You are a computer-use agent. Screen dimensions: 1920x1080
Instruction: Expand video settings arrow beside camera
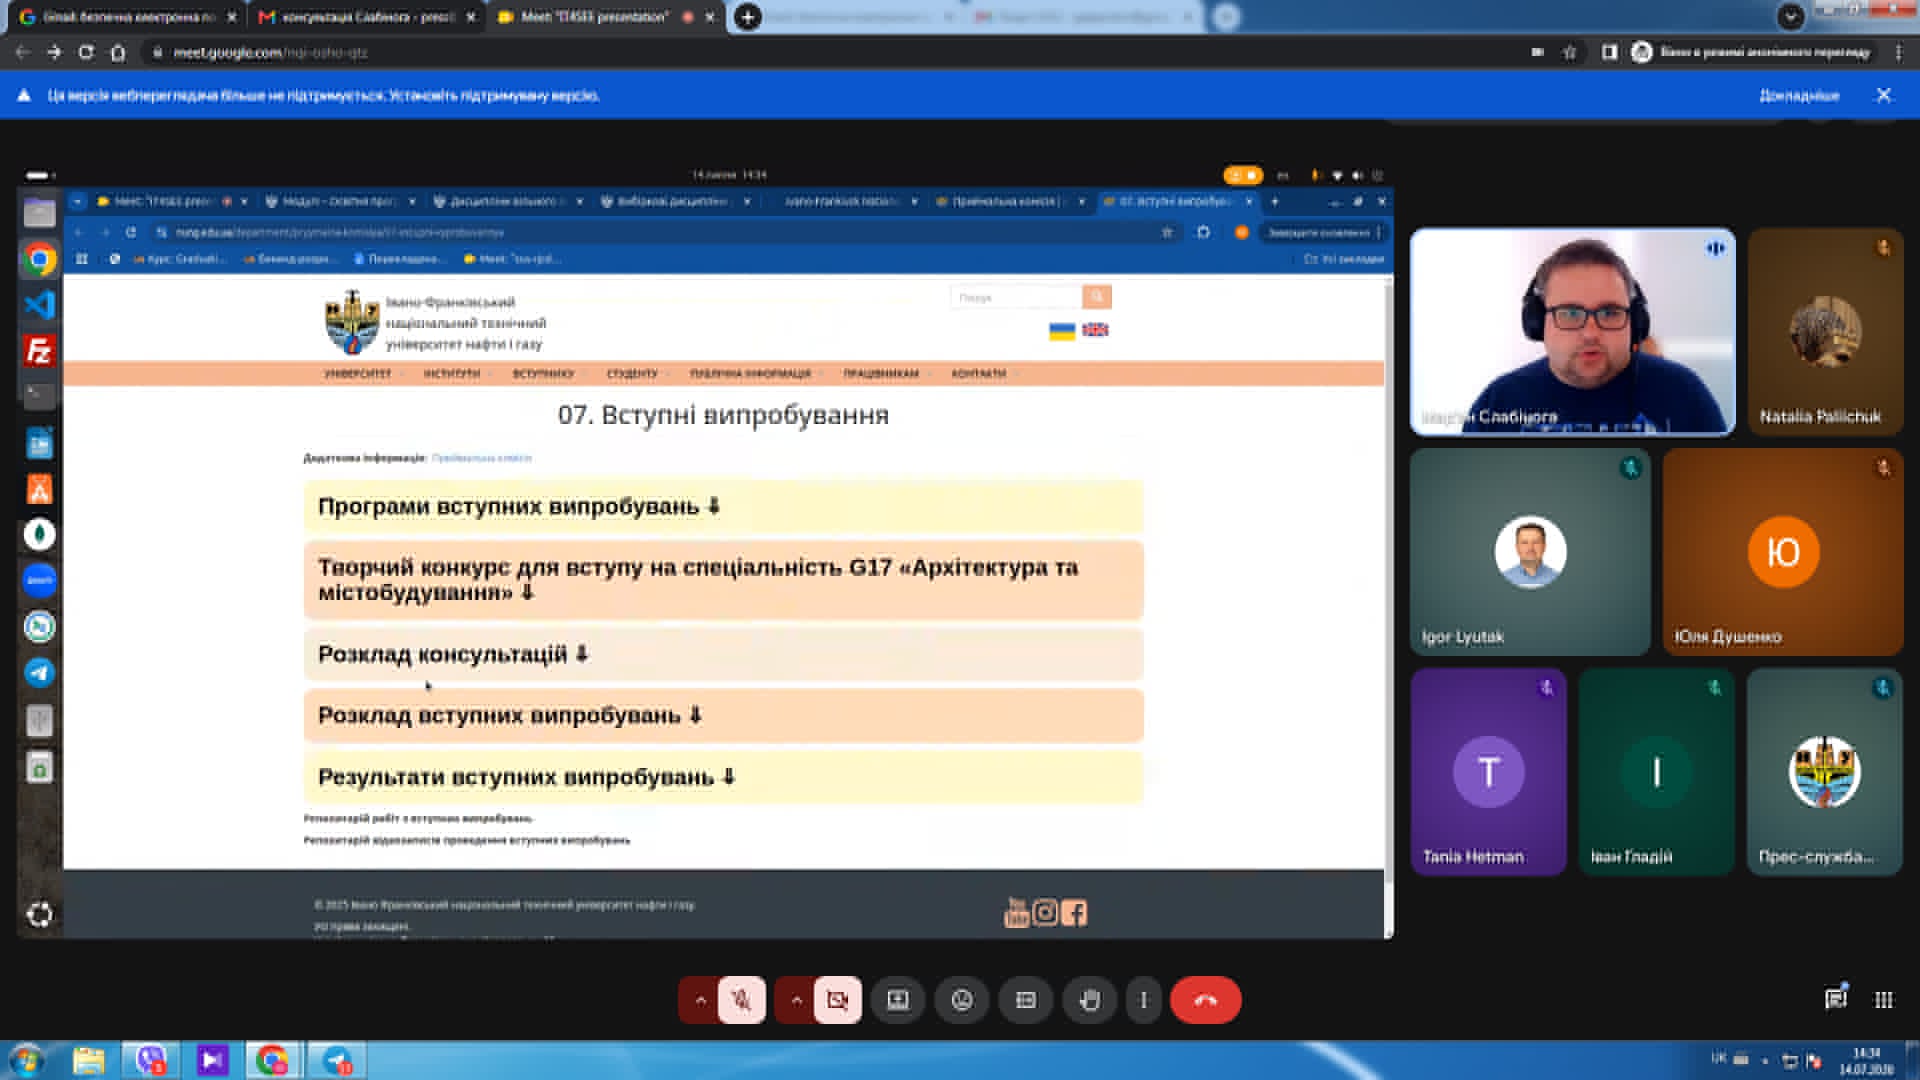coord(796,1000)
